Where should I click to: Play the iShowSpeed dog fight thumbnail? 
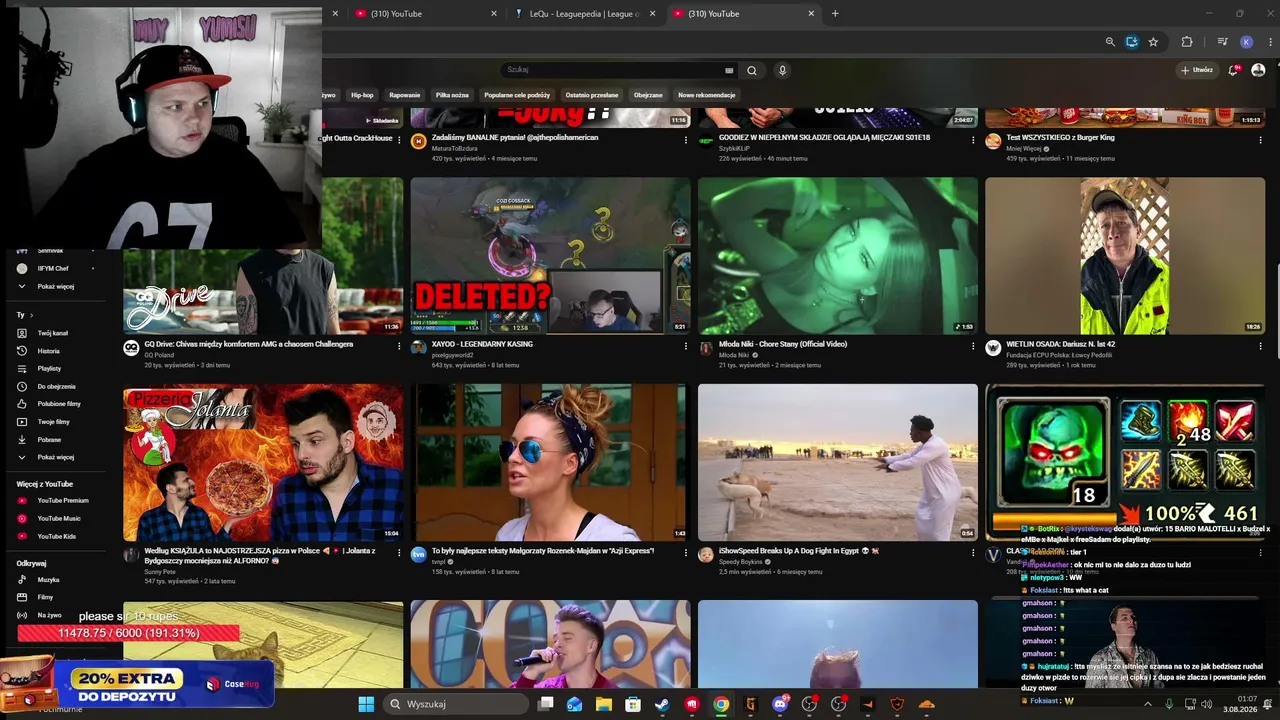click(838, 463)
